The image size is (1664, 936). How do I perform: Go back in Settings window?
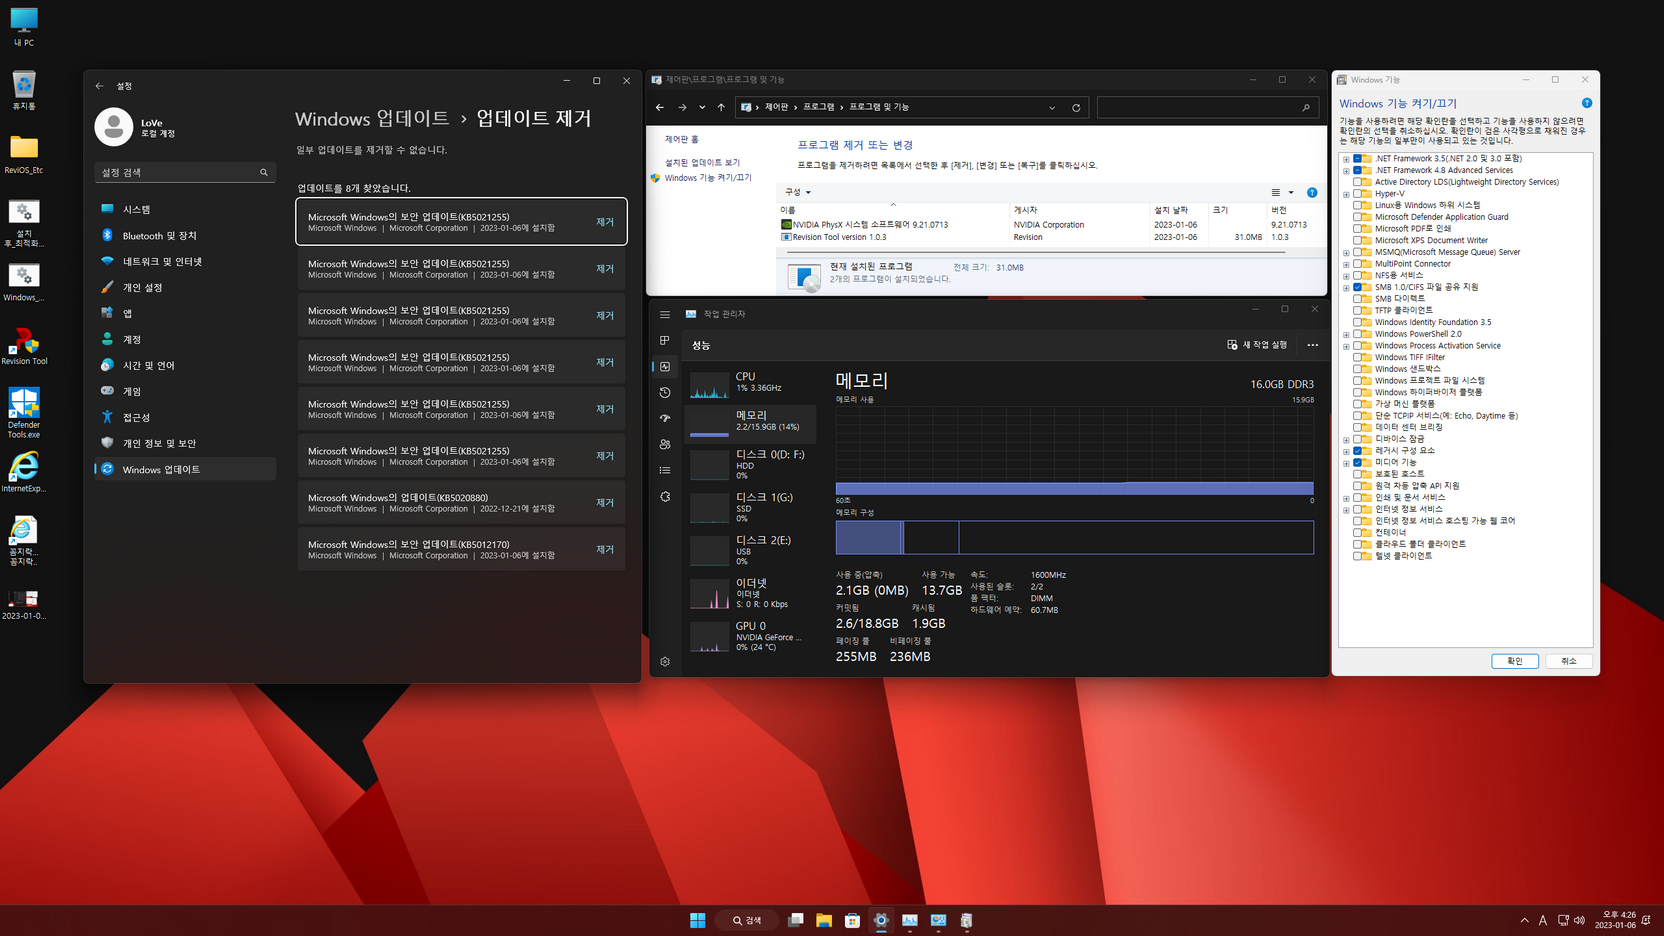pos(99,86)
